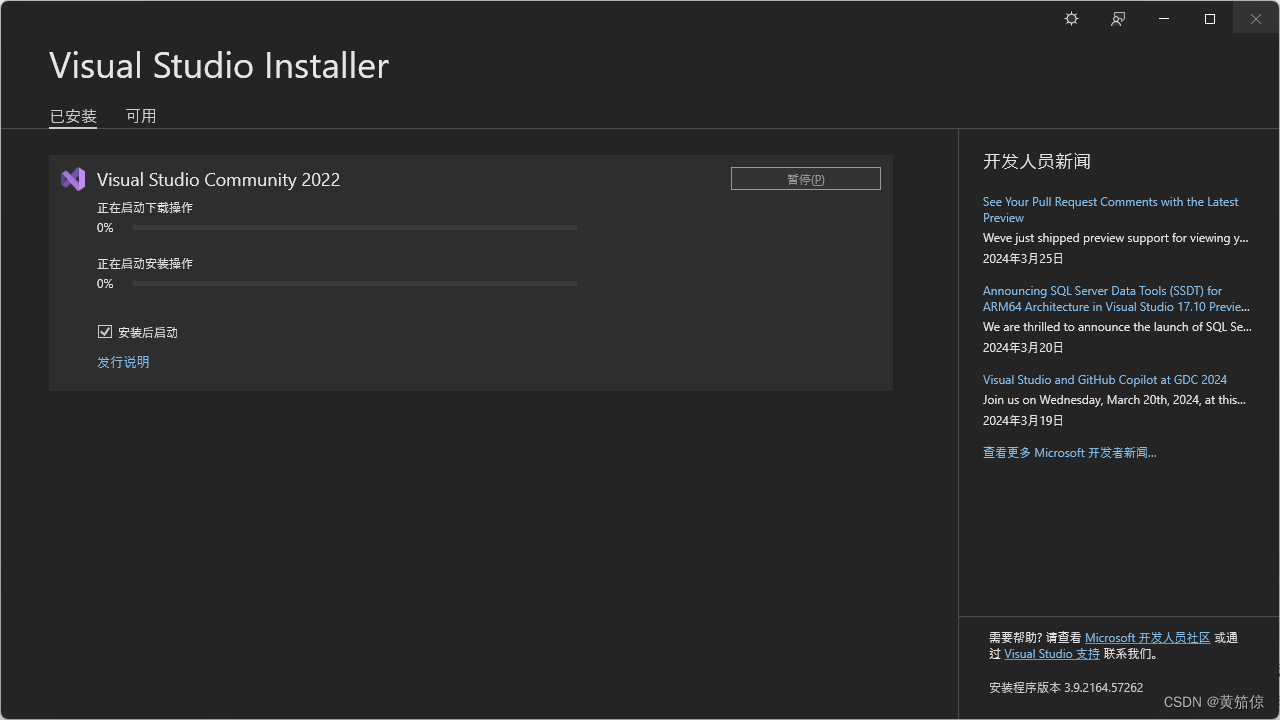Click the 'Weve just shipped preview support' summary
The height and width of the screenshot is (720, 1280).
[1116, 238]
